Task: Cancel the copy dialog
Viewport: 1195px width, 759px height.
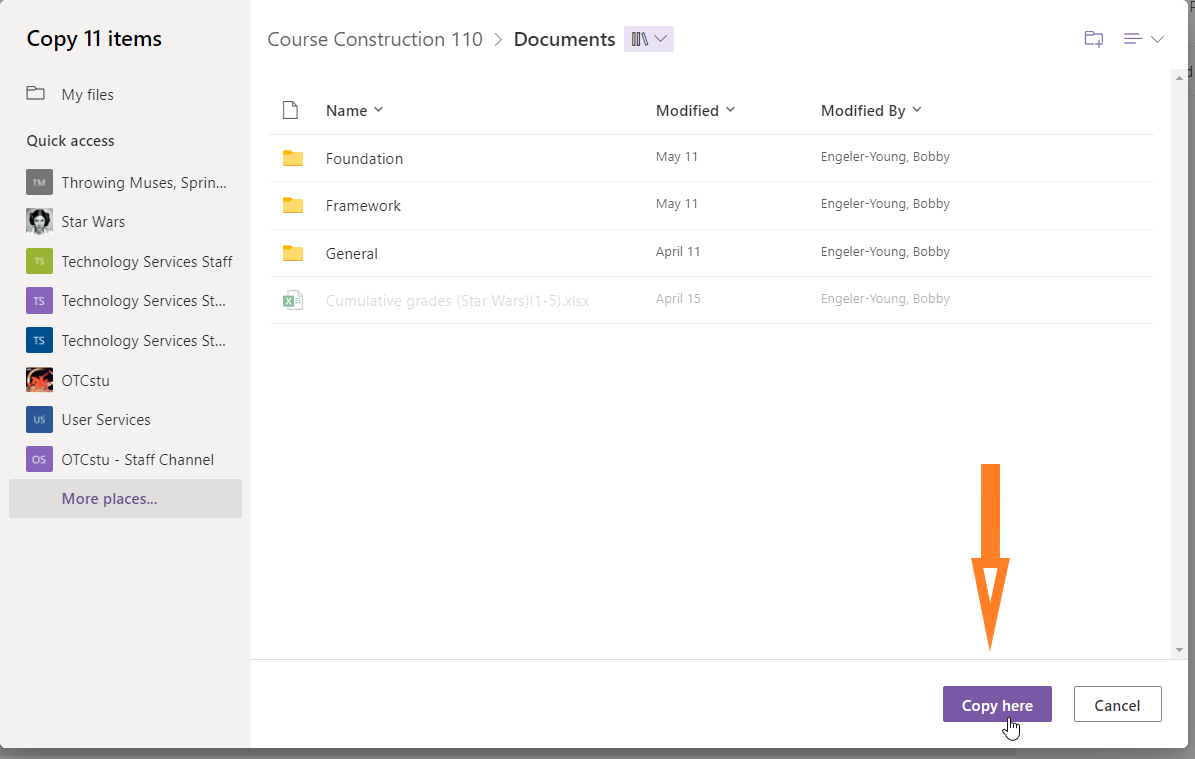Action: (x=1117, y=705)
